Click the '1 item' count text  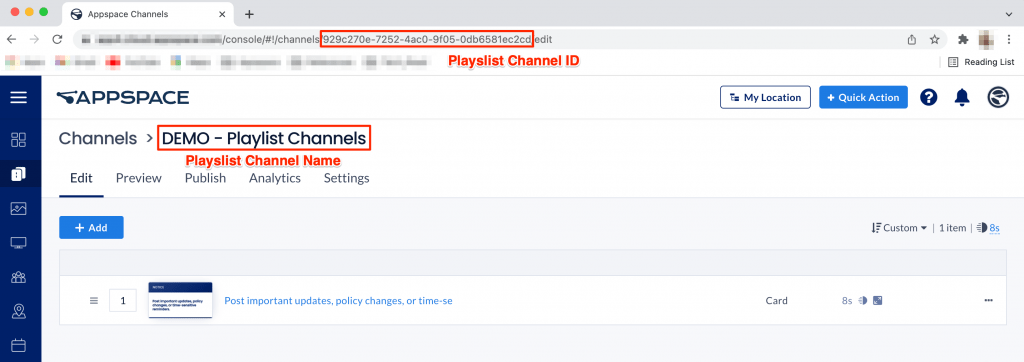952,228
